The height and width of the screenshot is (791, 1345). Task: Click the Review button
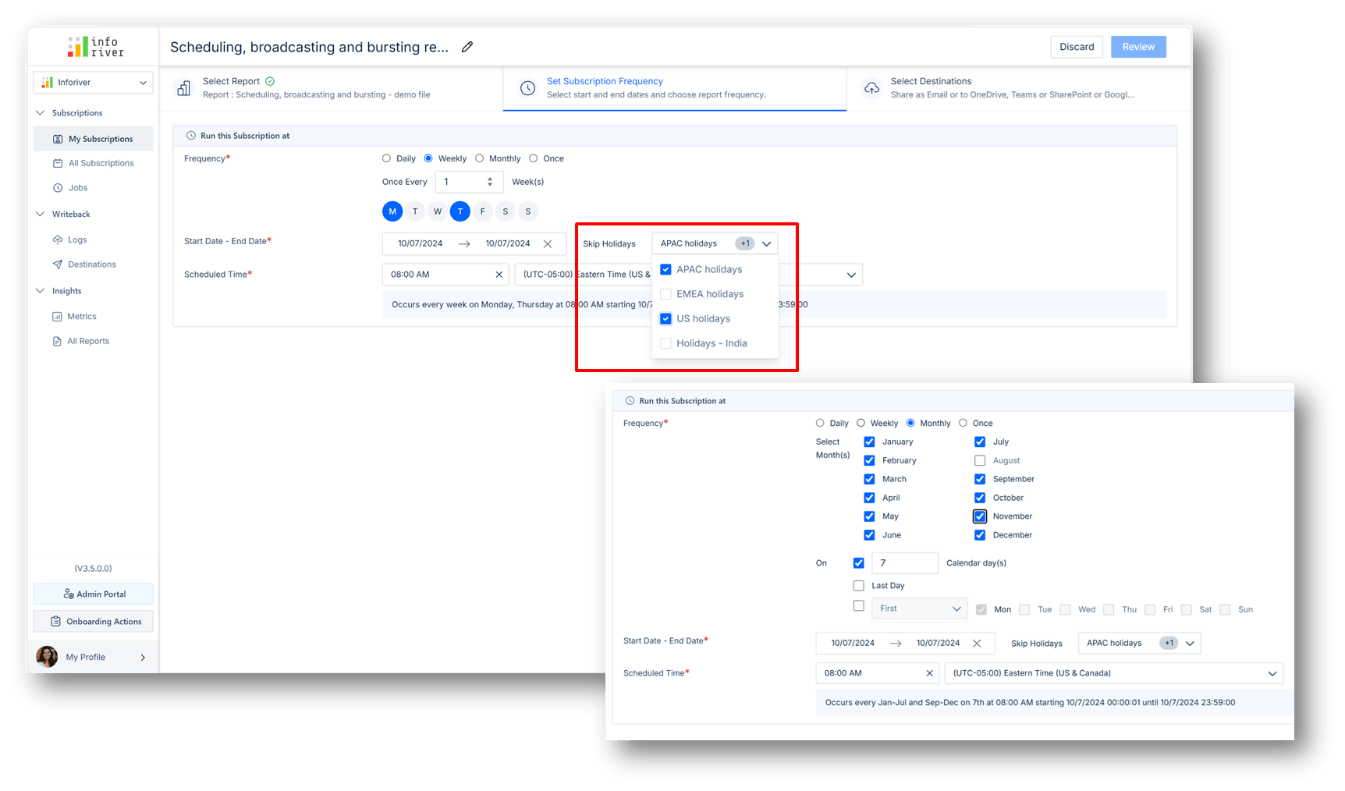(1138, 47)
